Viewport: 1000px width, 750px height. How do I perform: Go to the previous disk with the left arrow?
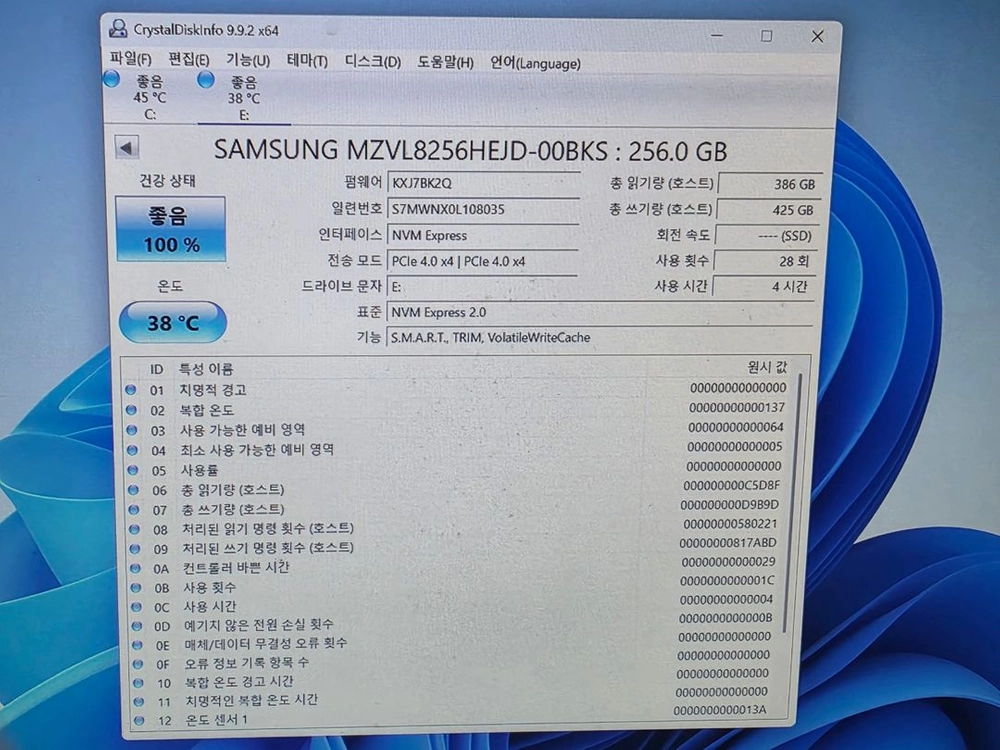126,148
